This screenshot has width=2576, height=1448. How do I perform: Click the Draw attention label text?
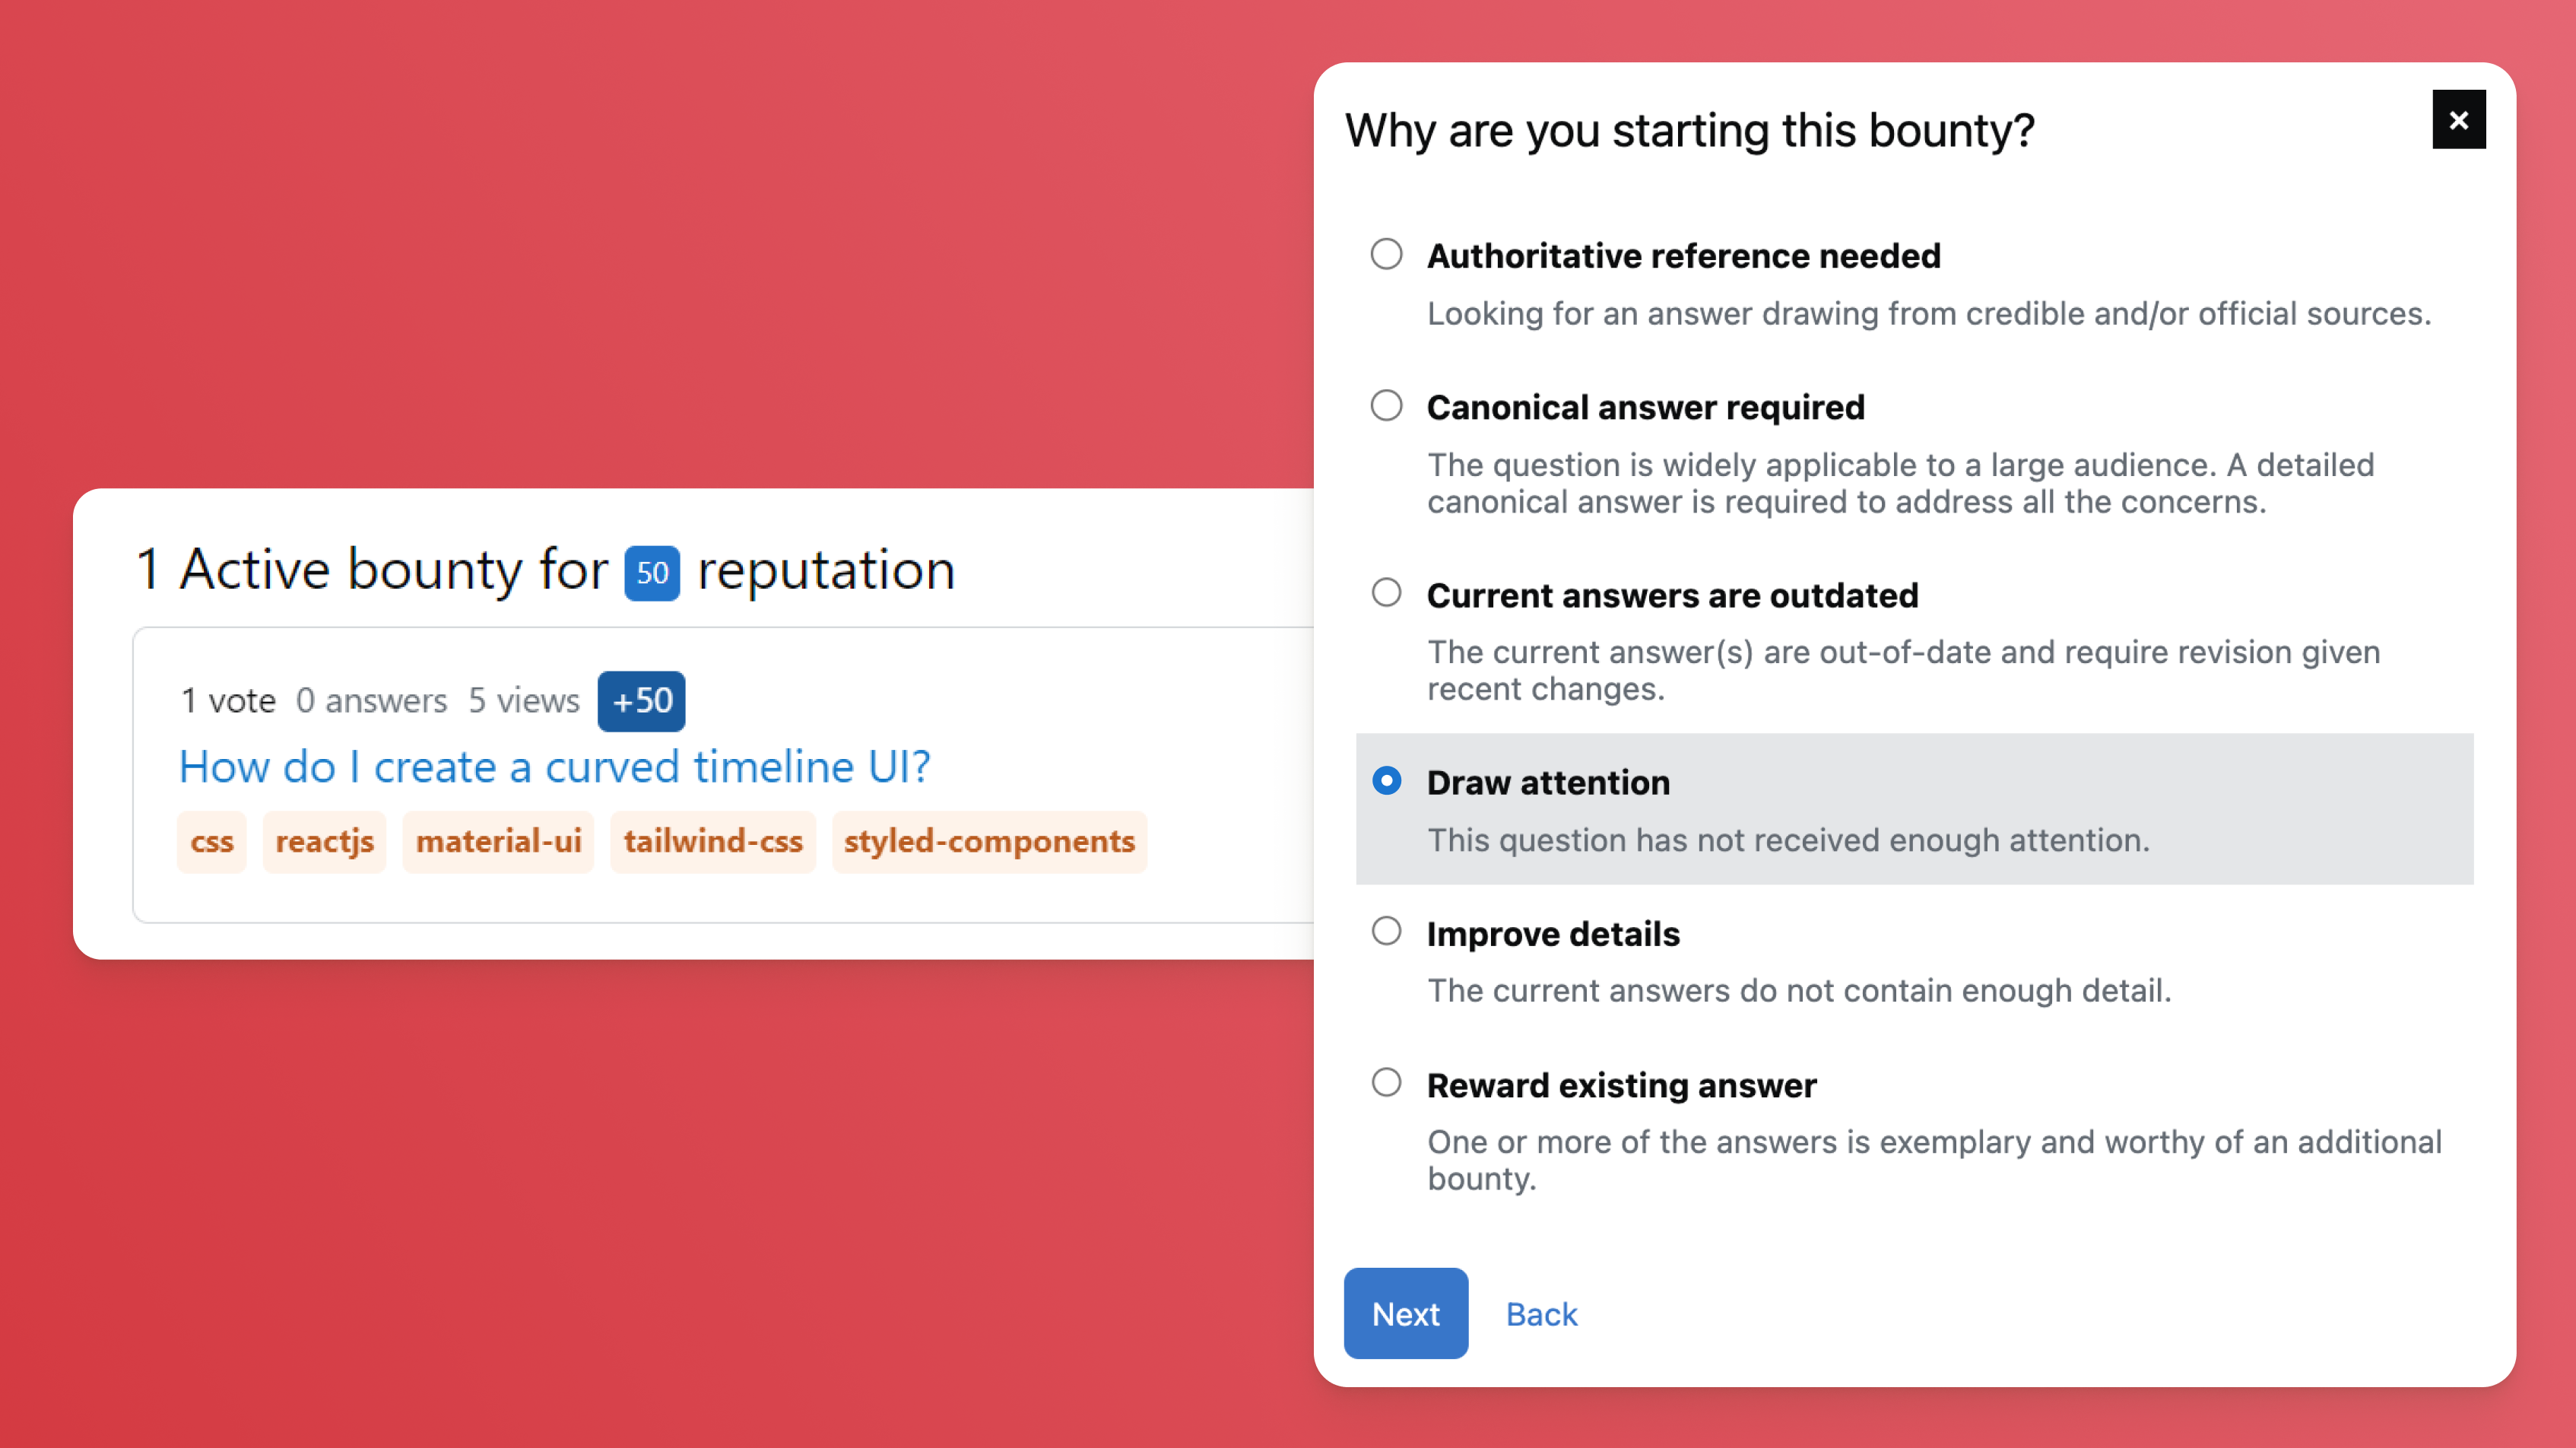tap(1549, 782)
